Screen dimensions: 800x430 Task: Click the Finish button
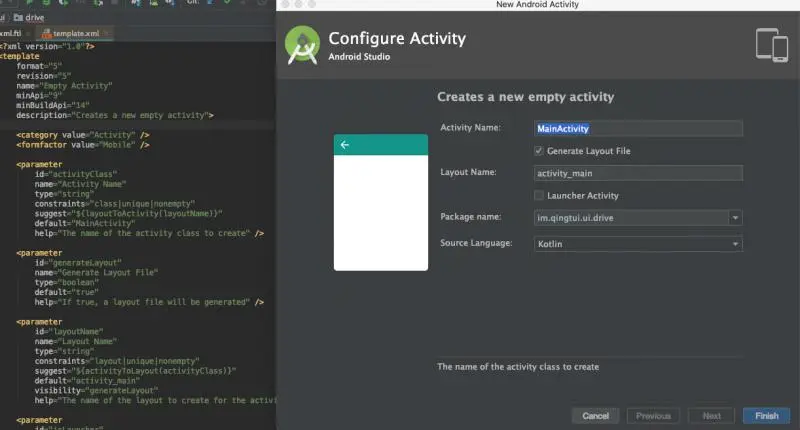[766, 416]
